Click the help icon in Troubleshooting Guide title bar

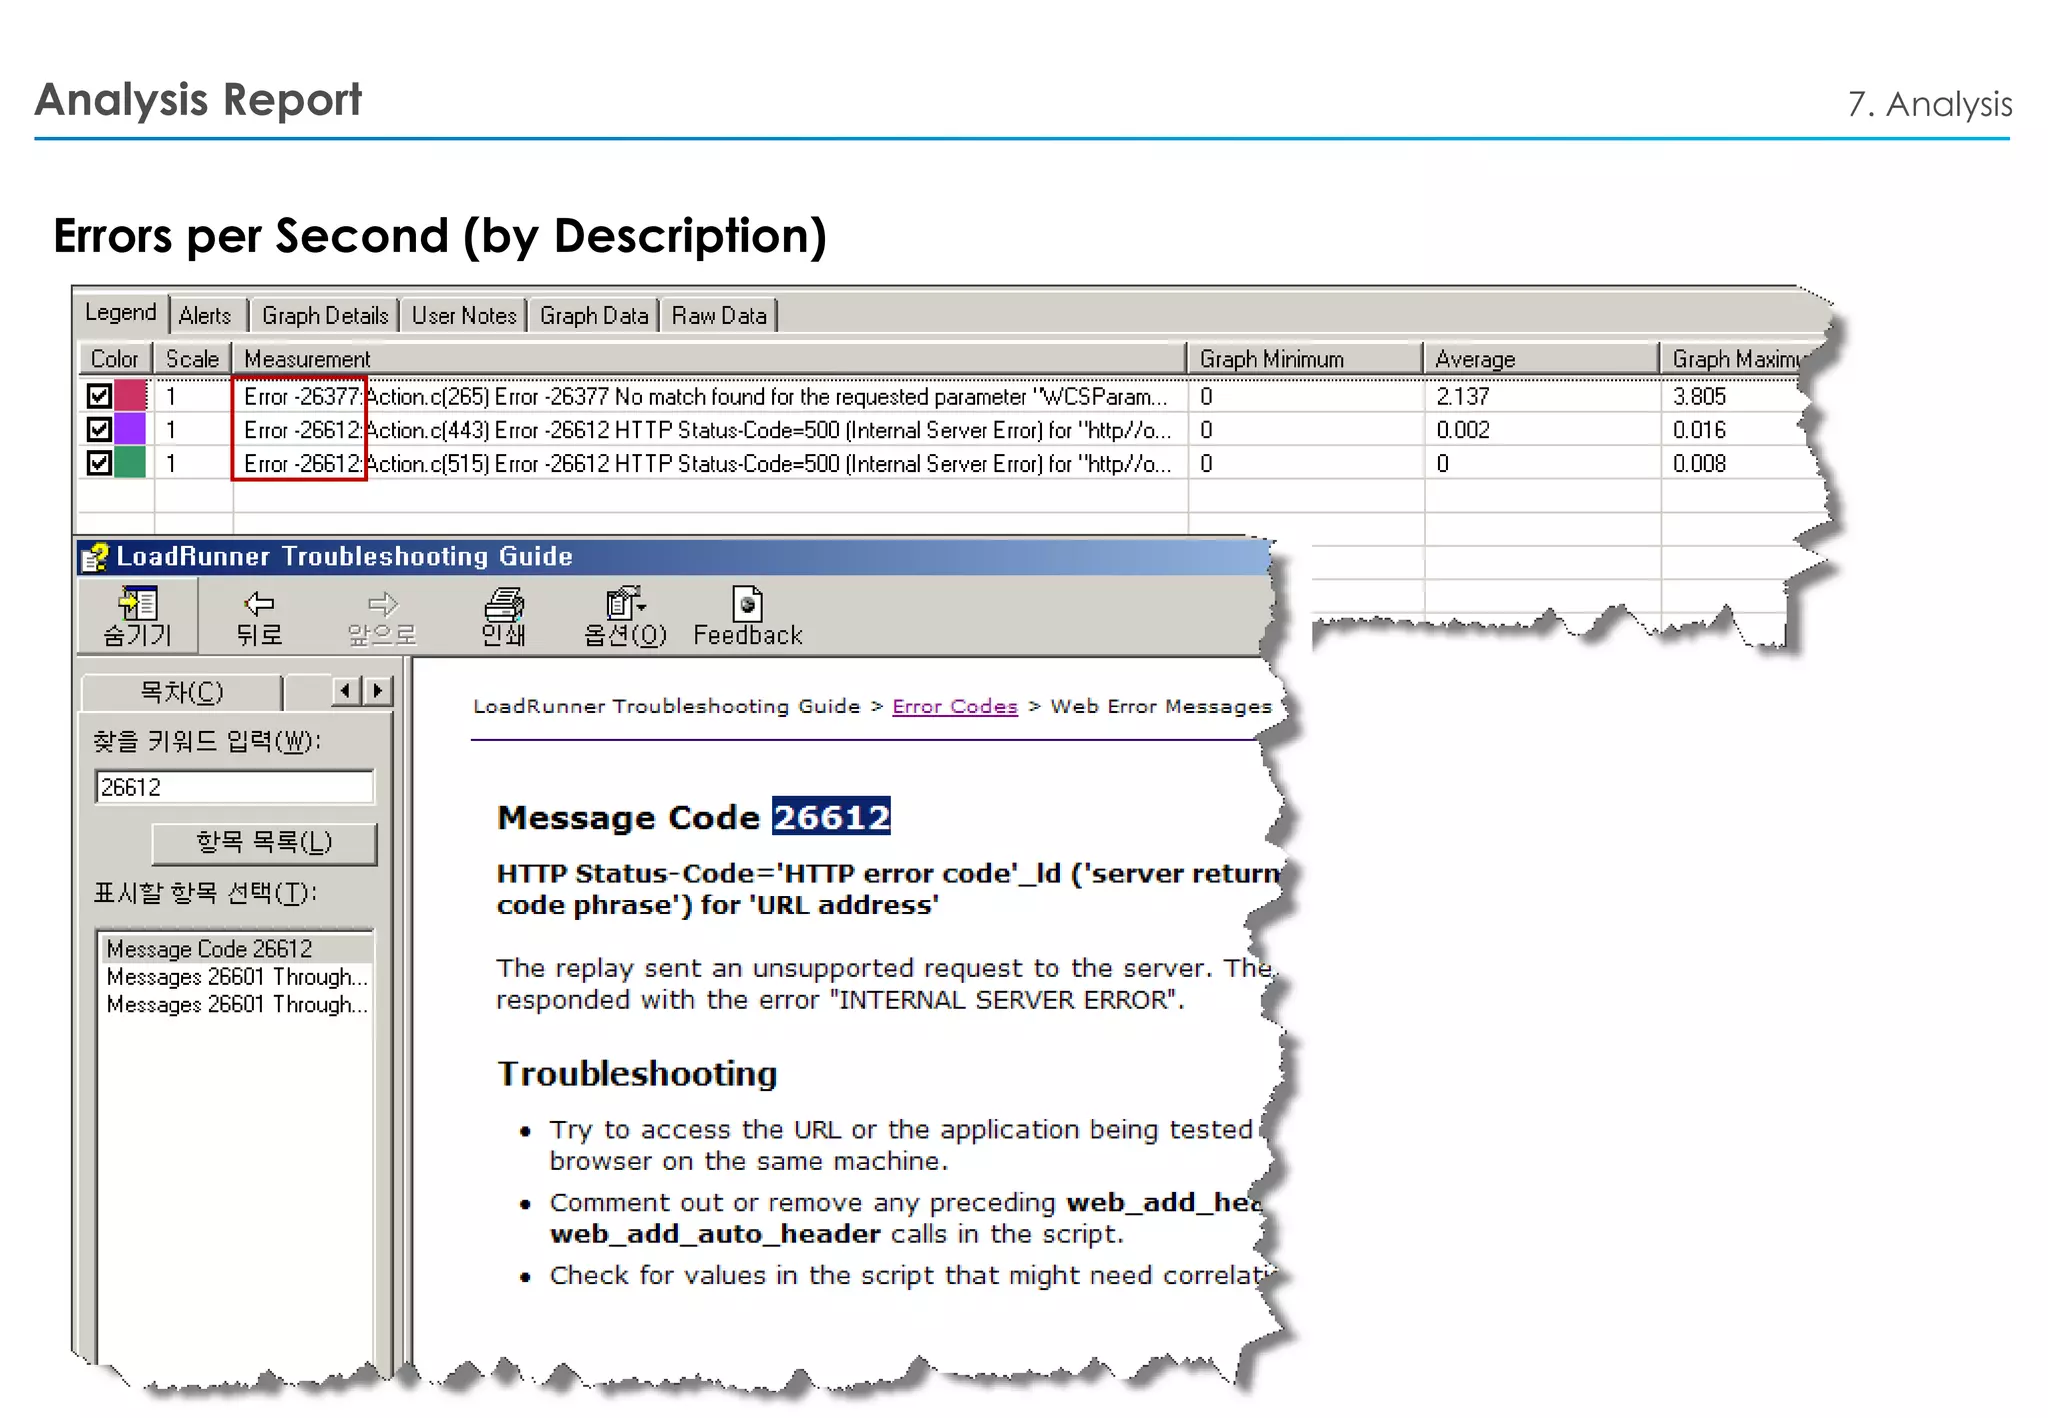pos(95,557)
